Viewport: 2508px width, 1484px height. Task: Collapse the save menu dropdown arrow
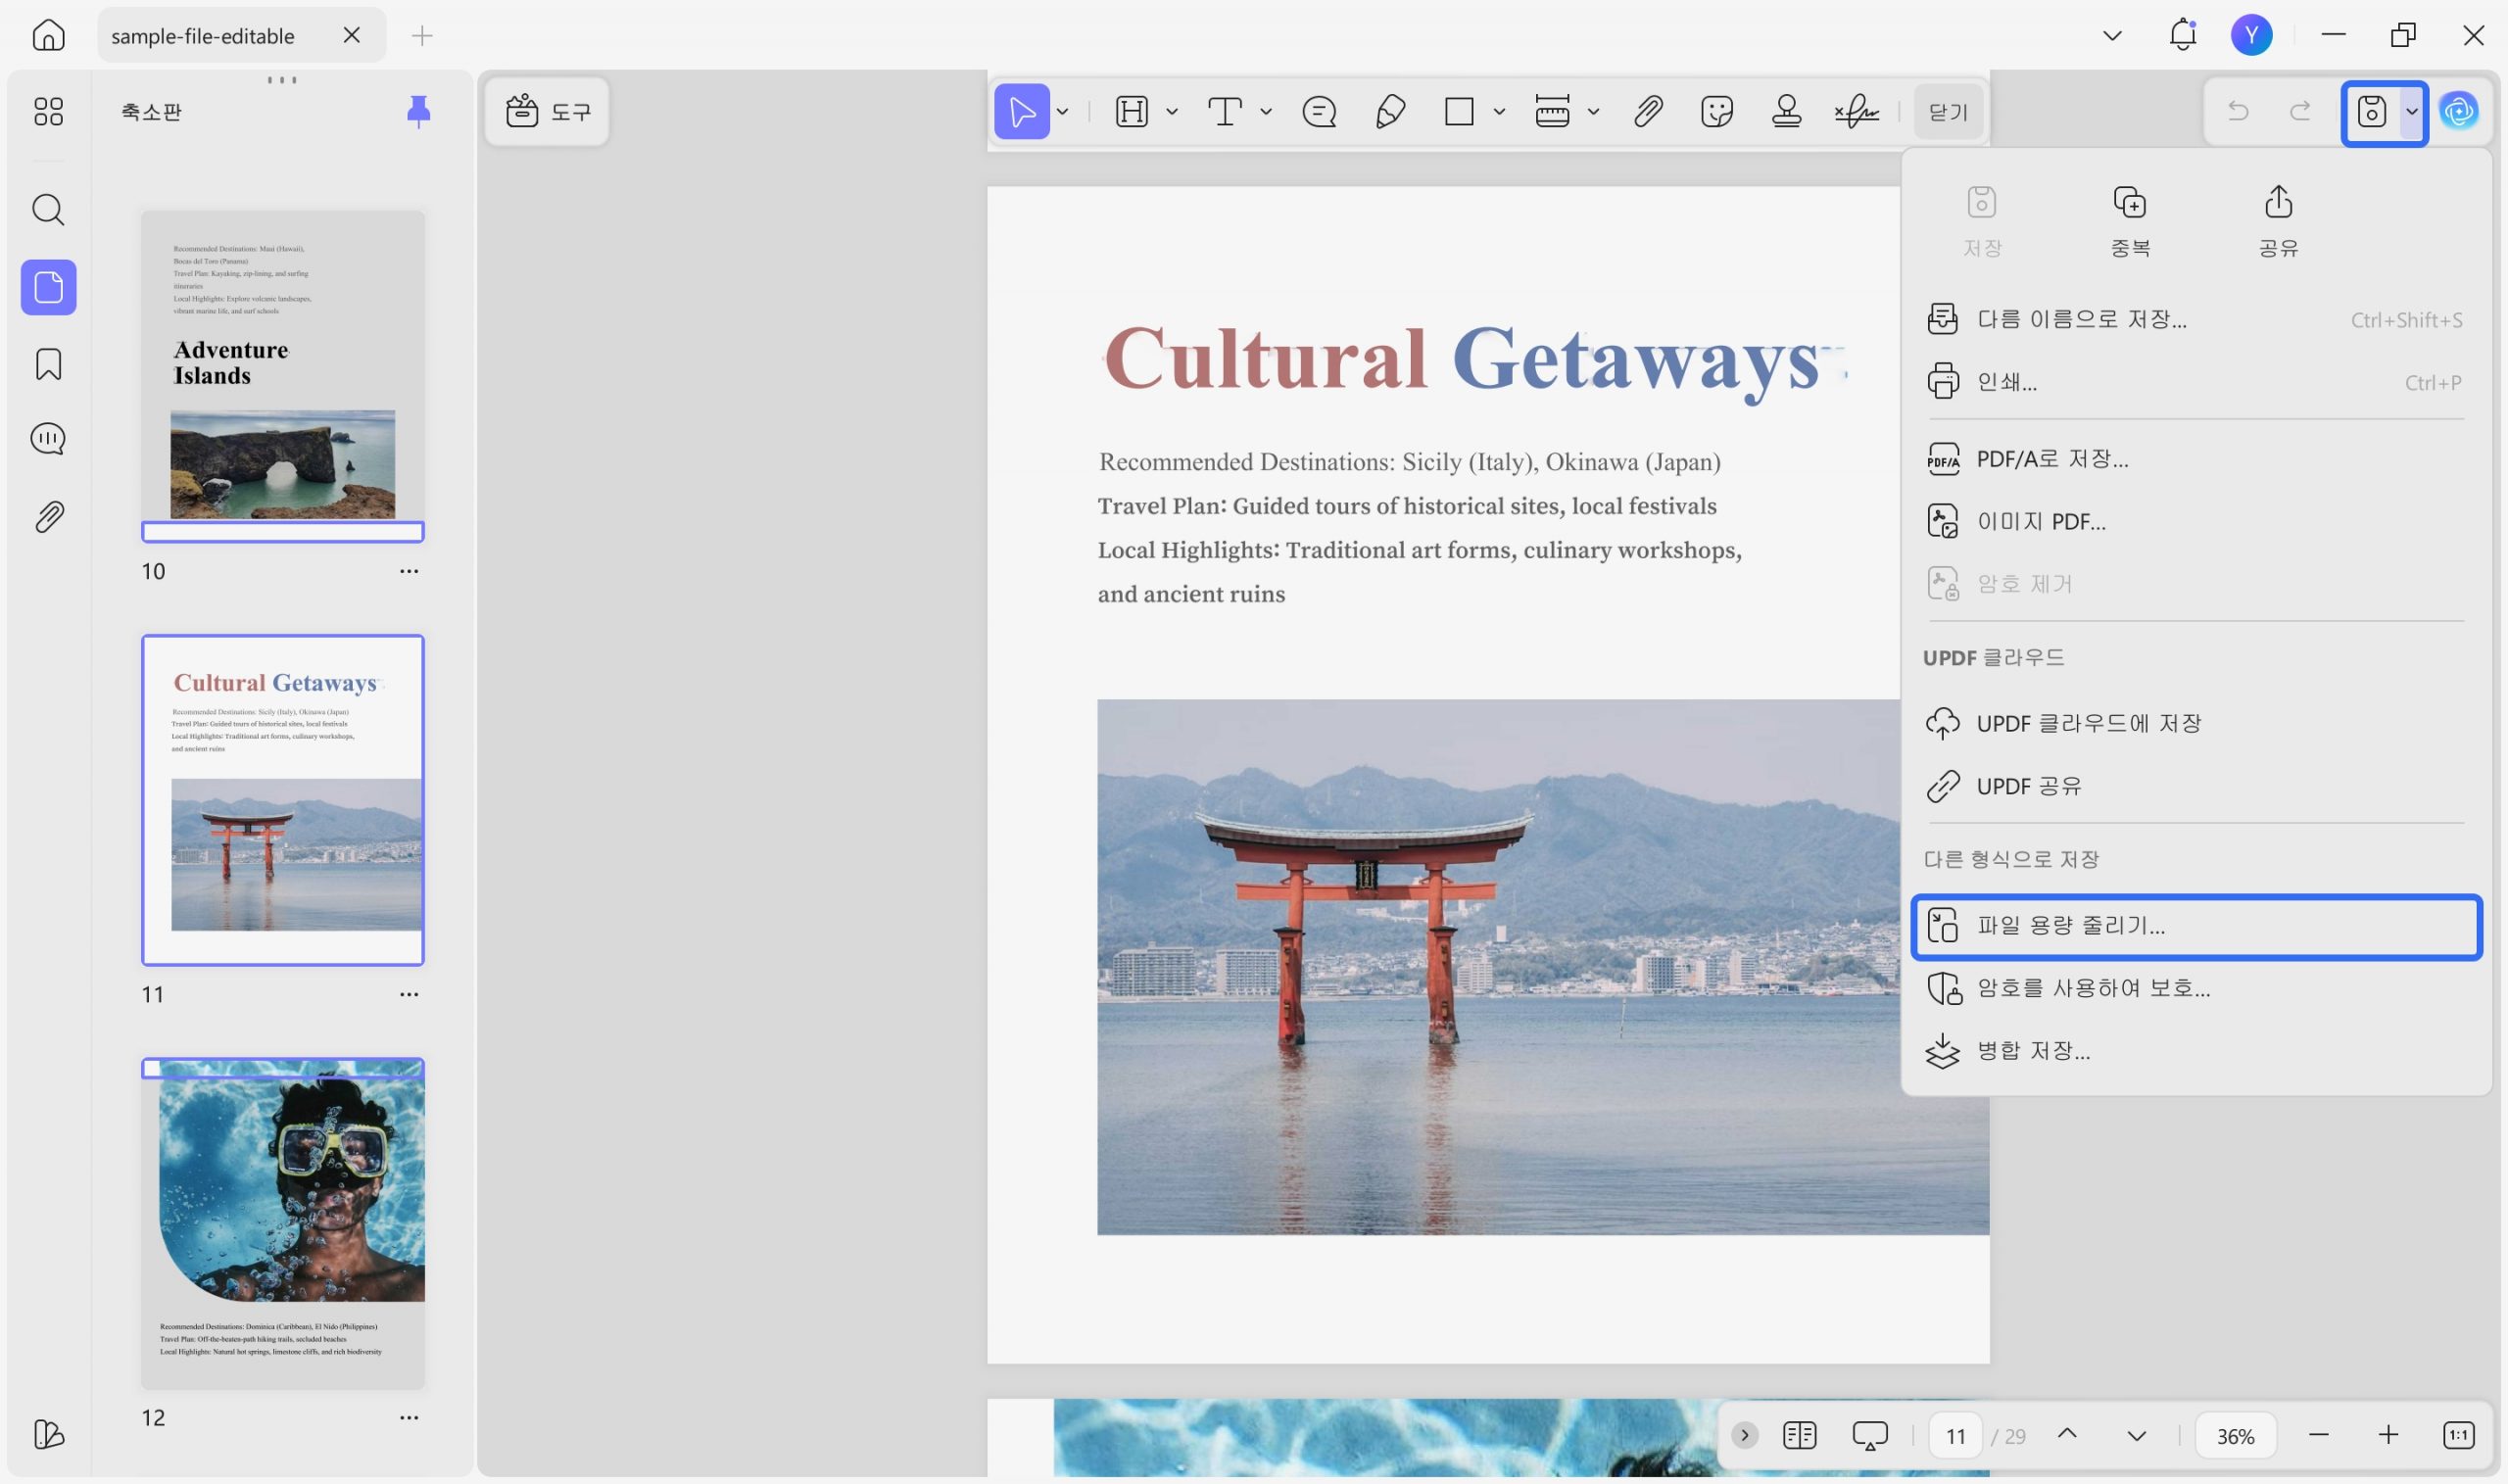pos(2411,111)
